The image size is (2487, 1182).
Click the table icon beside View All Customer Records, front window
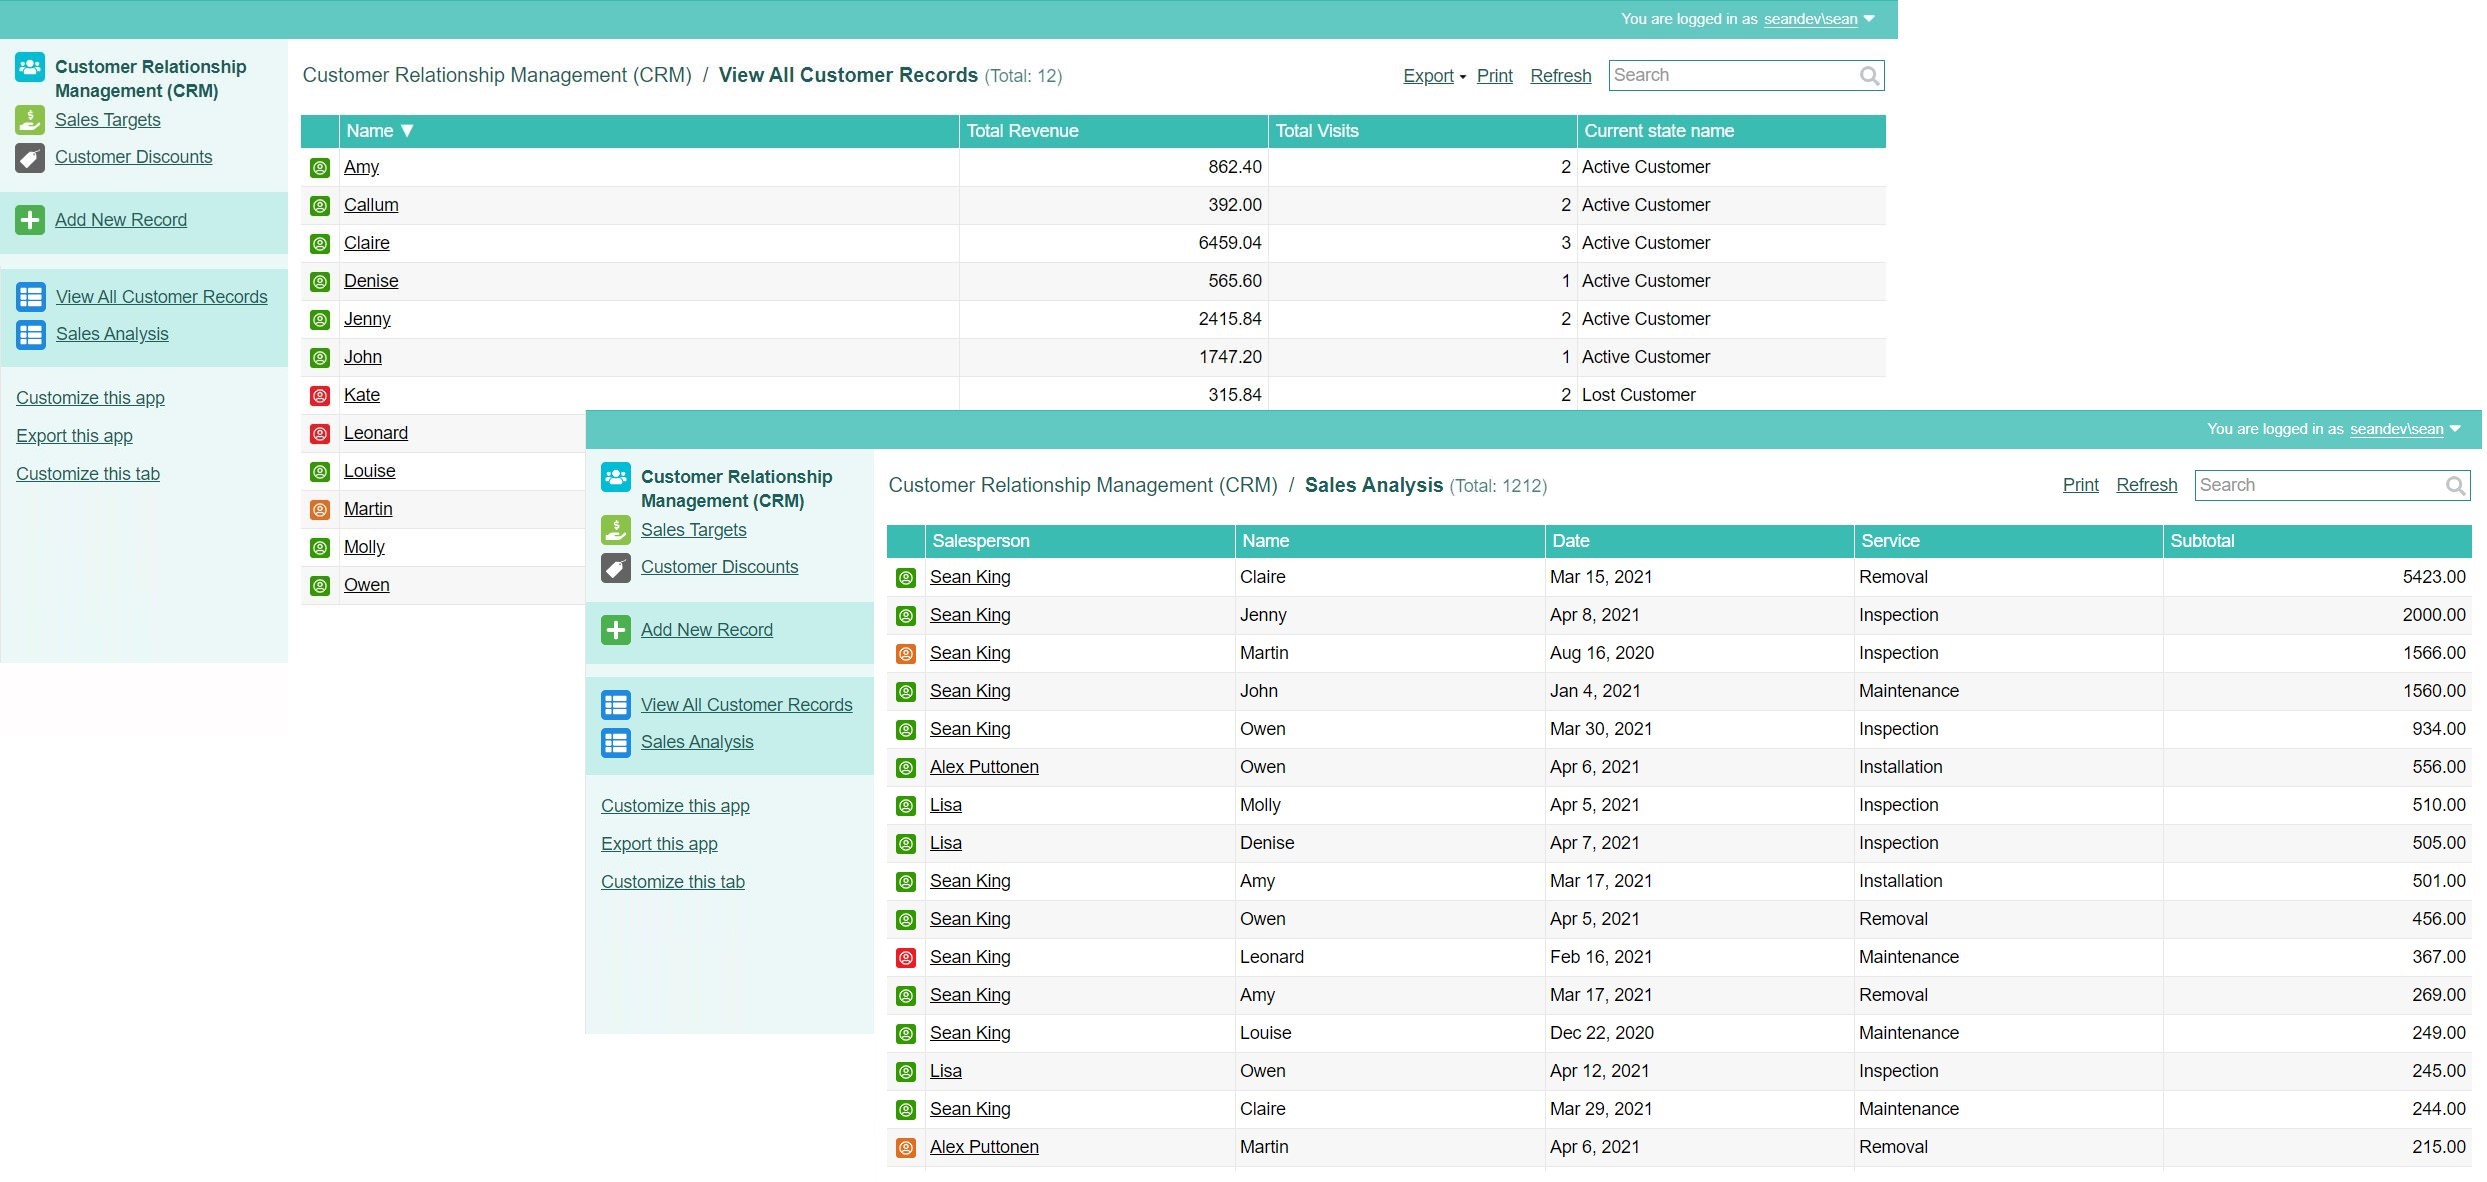tap(616, 705)
